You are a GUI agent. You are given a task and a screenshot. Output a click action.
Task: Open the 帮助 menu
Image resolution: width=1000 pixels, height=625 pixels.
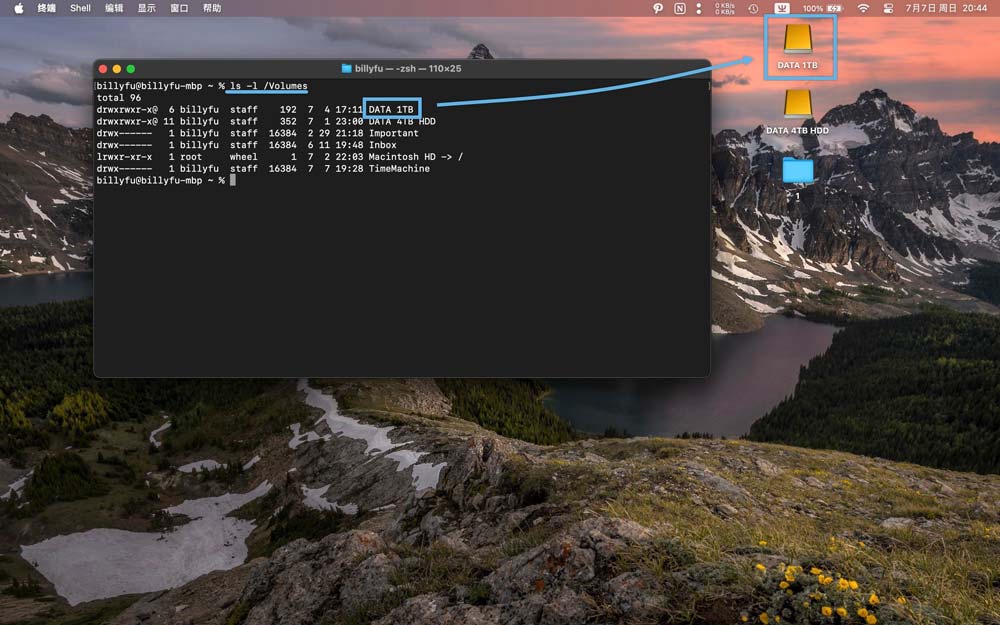click(x=212, y=8)
